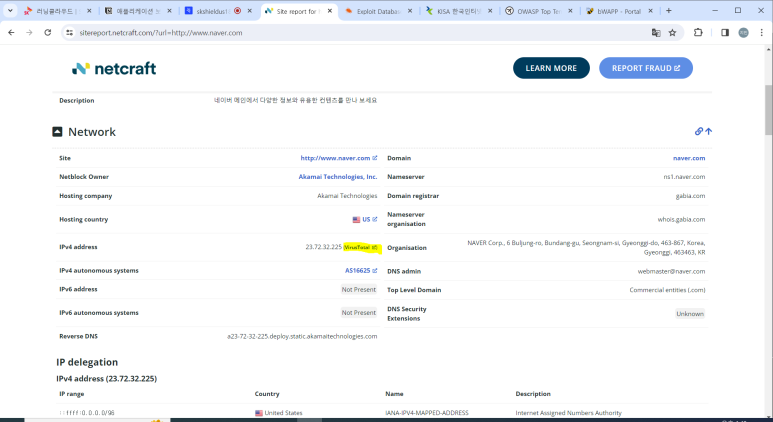Open the AS16625 autonomous system link
Image resolution: width=773 pixels, height=422 pixels.
tap(361, 271)
